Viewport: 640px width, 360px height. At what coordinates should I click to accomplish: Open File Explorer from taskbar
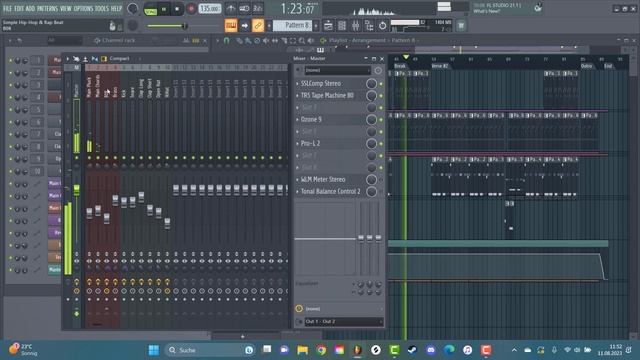302,350
